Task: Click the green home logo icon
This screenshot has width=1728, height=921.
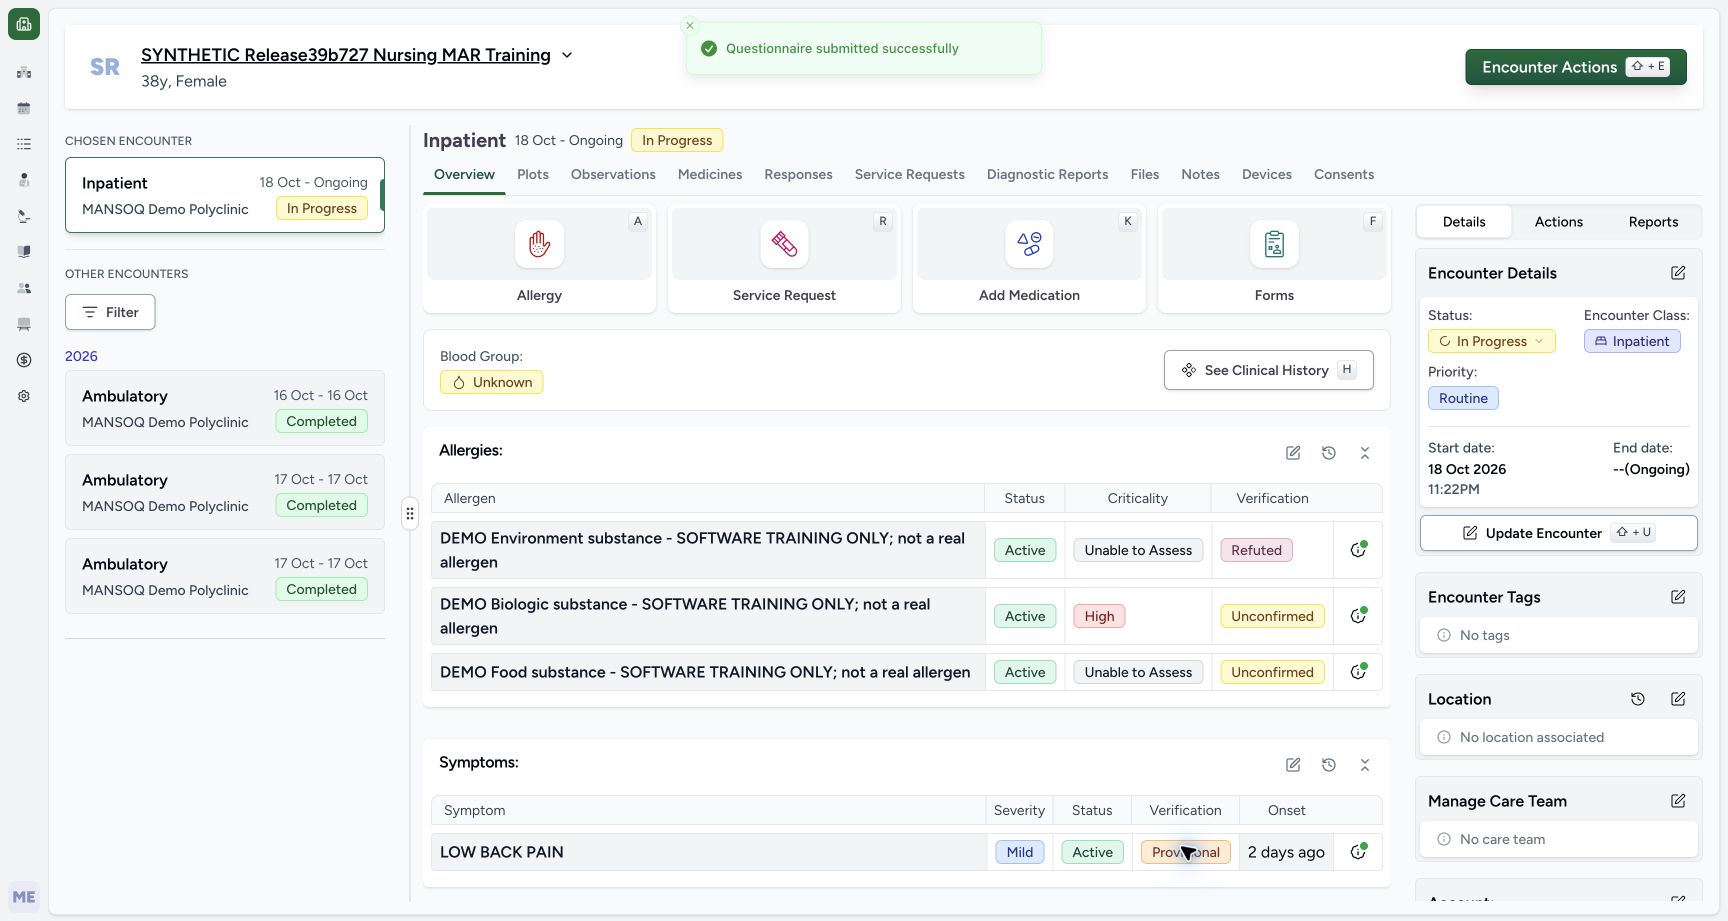Action: click(24, 24)
